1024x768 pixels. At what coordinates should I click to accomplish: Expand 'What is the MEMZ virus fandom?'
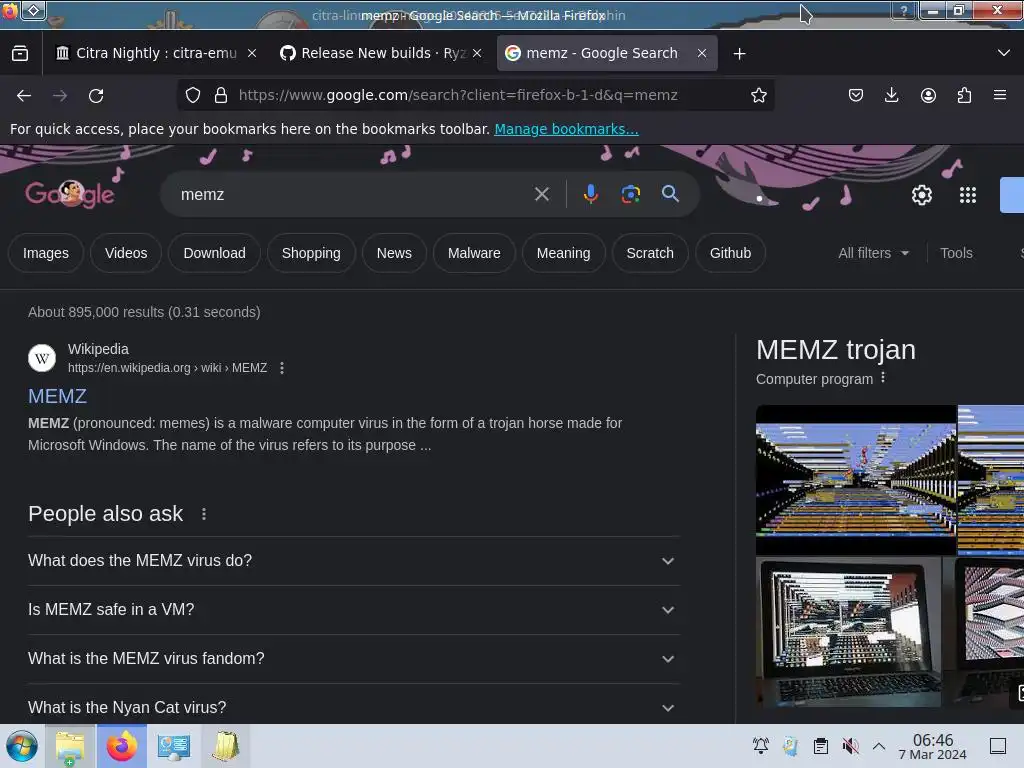[x=353, y=659]
